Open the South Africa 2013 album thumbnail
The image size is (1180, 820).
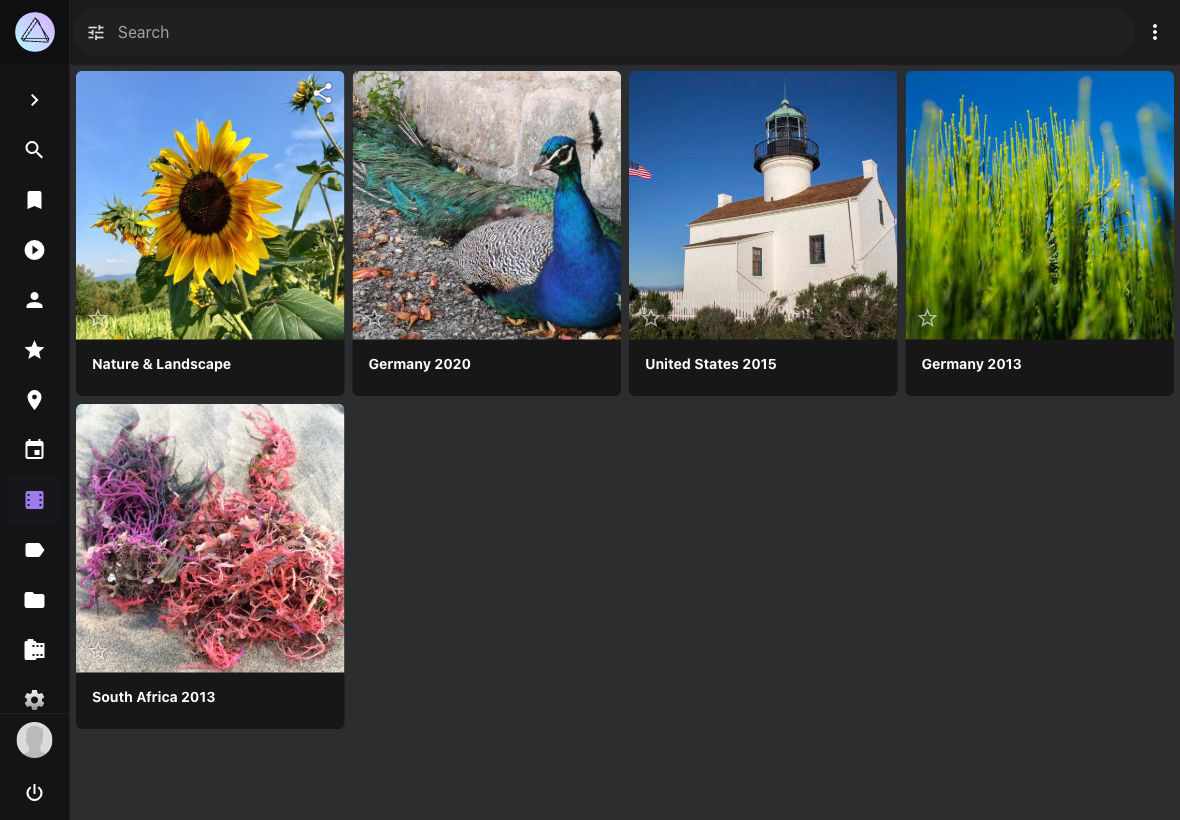tap(210, 537)
